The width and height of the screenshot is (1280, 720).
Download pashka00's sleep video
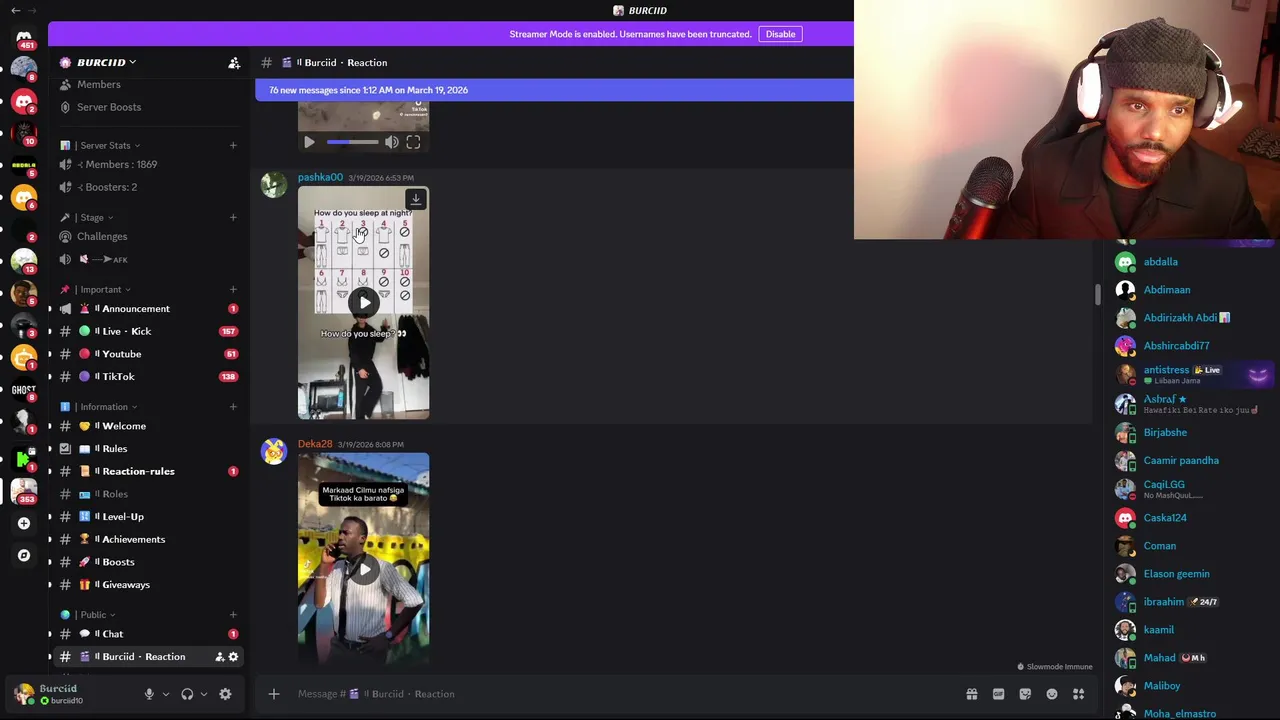(x=415, y=200)
